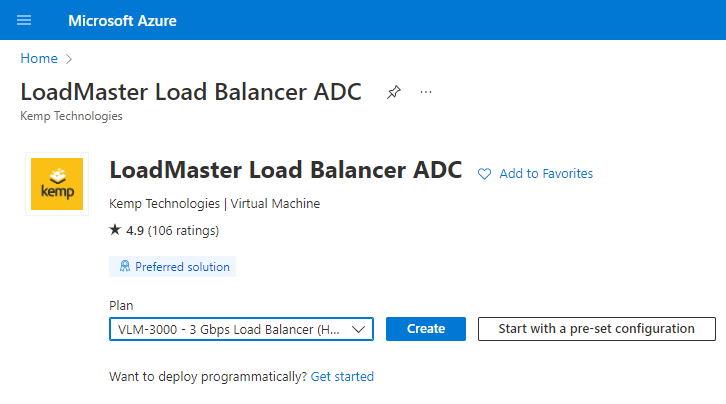Screen dimensions: 726x404
Task: Pin LoadMaster Load Balancer ADC to dashboard
Action: (394, 92)
